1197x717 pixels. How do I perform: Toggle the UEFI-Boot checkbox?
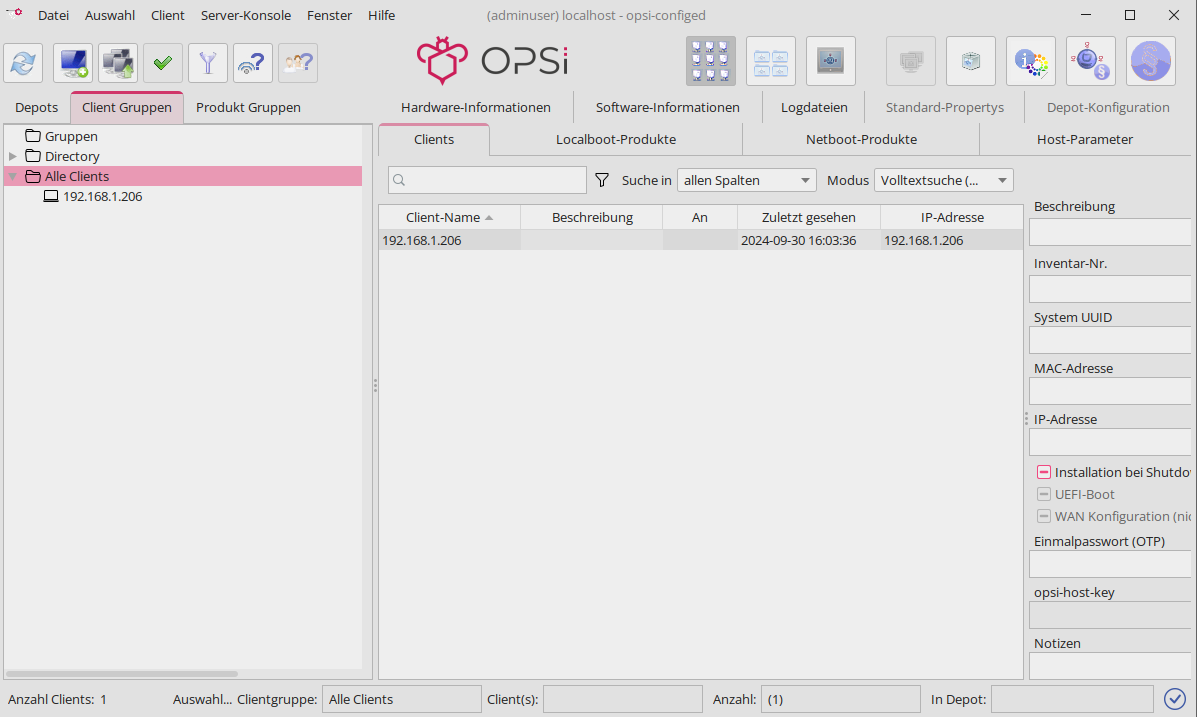click(x=1044, y=494)
